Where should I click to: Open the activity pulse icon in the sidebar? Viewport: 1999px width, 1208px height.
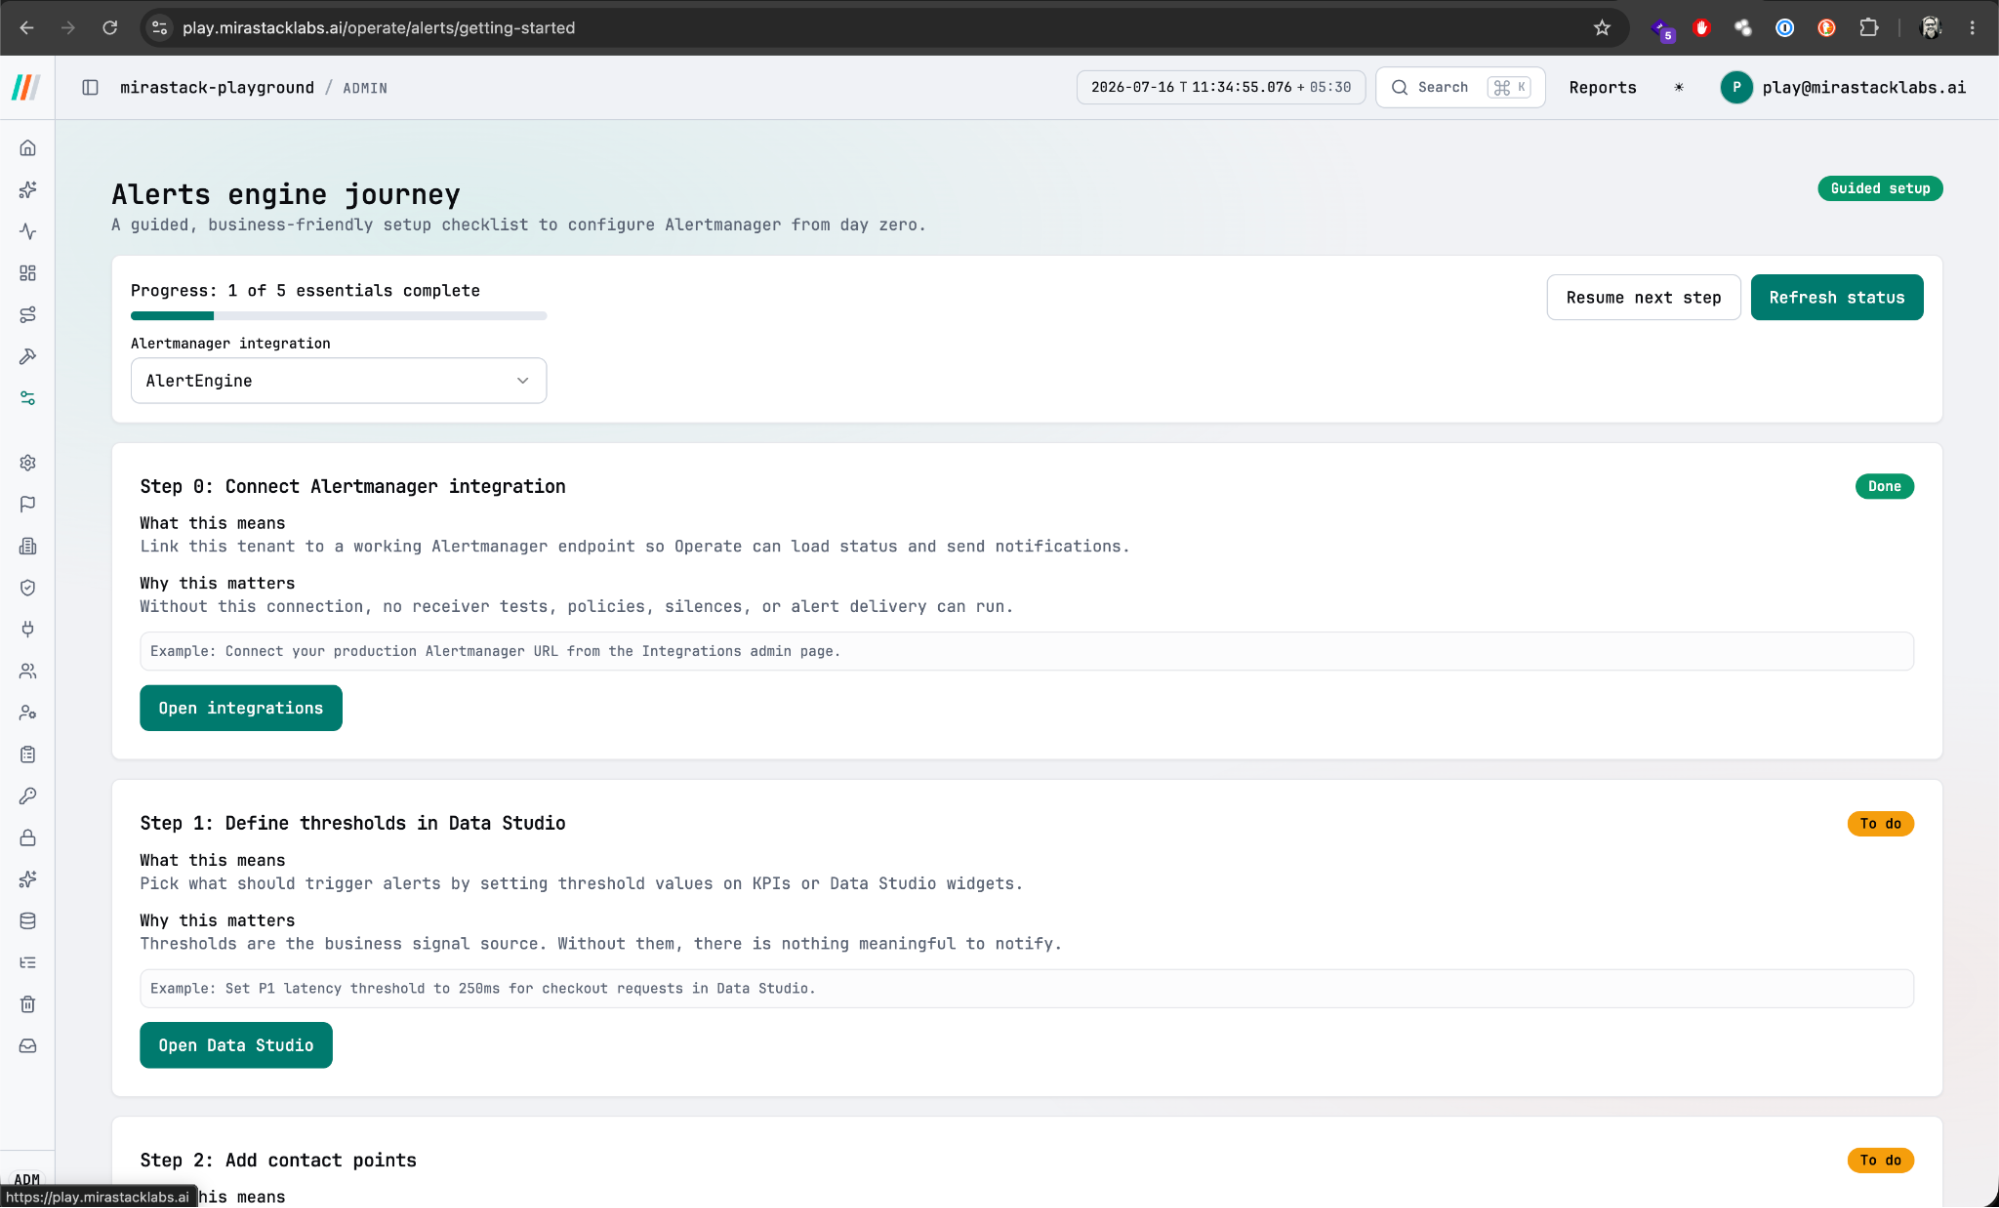(x=28, y=231)
